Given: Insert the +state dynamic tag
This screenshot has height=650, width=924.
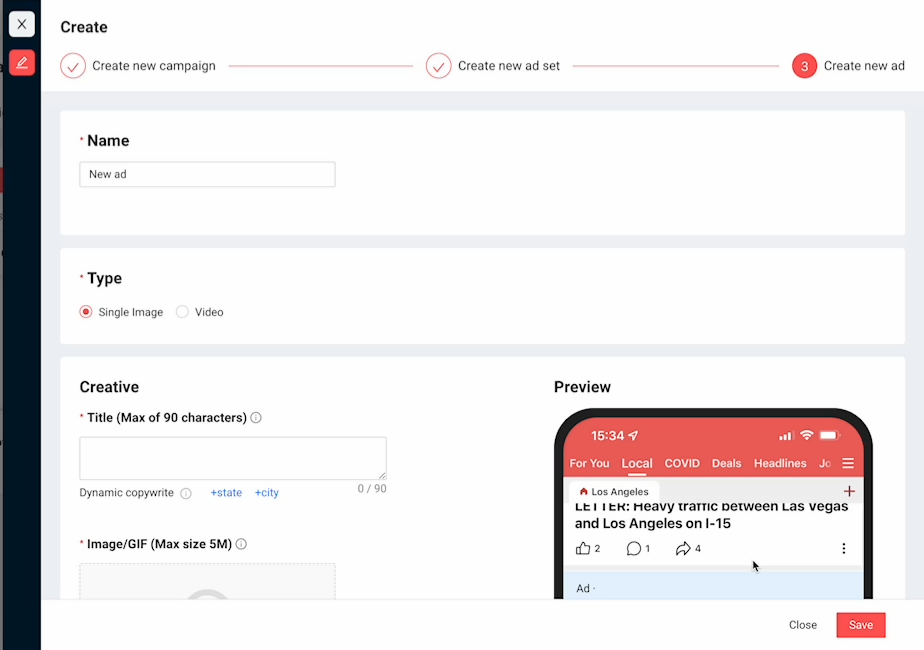Looking at the screenshot, I should (x=226, y=493).
